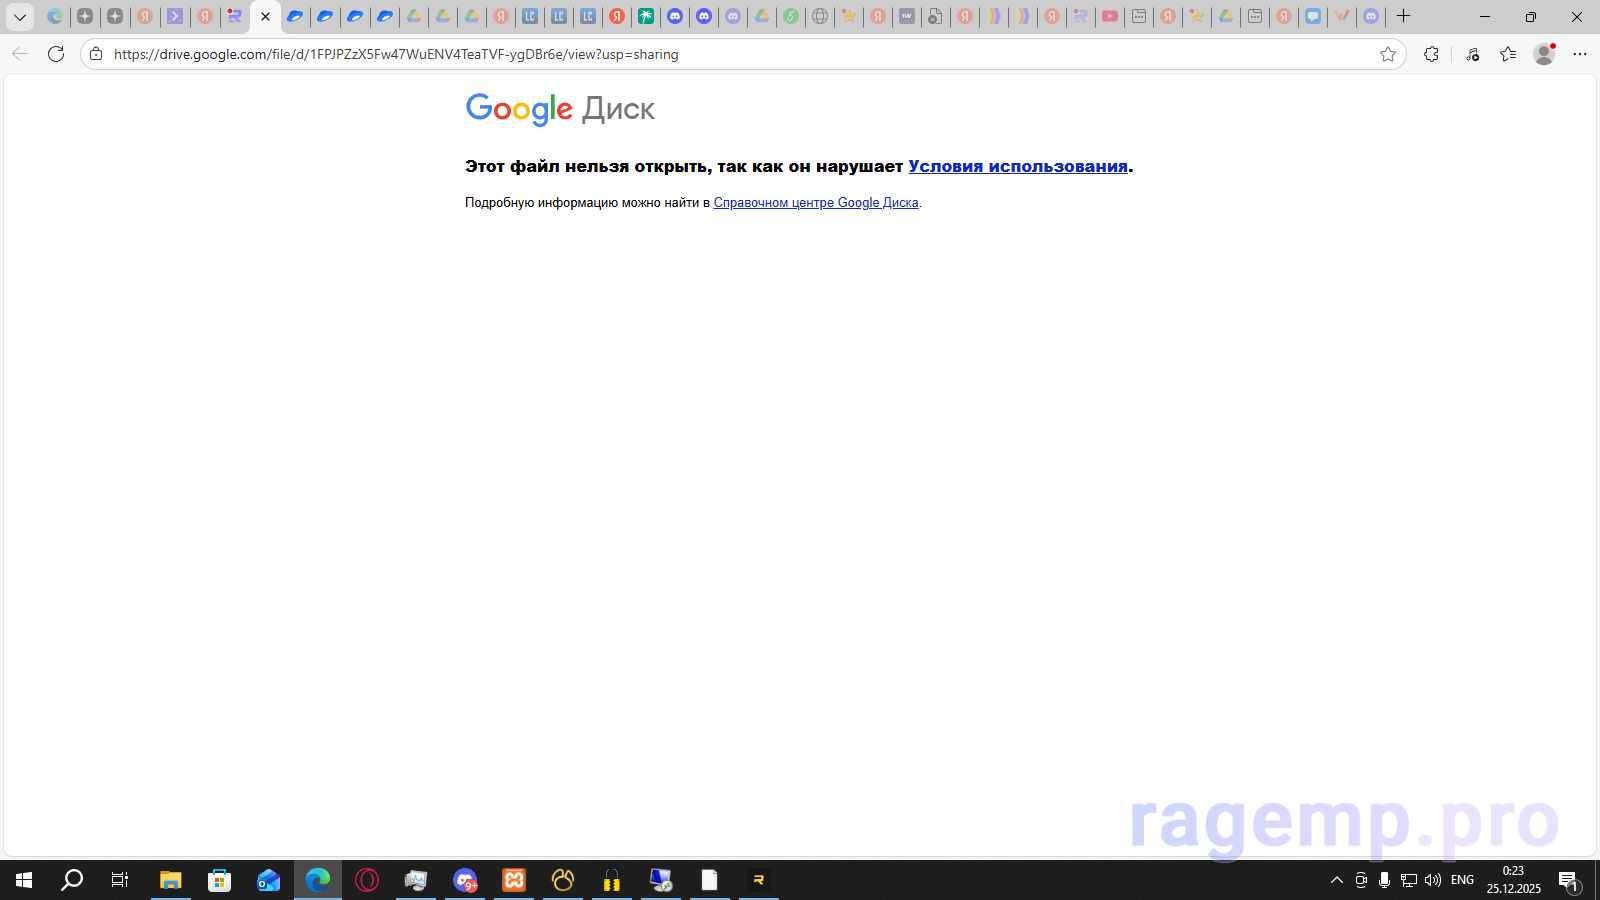Viewport: 1600px width, 900px height.
Task: Open the browser extensions puzzle icon
Action: pos(1432,54)
